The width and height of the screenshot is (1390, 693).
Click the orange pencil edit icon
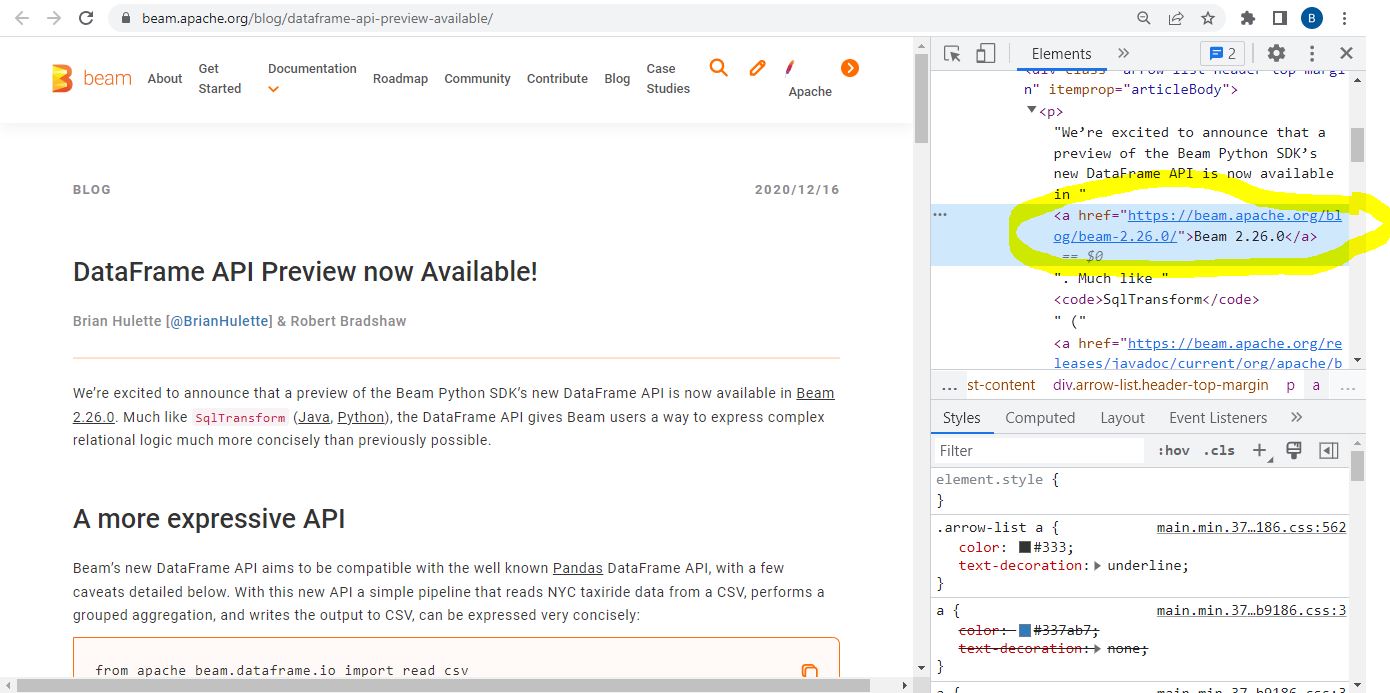click(757, 68)
